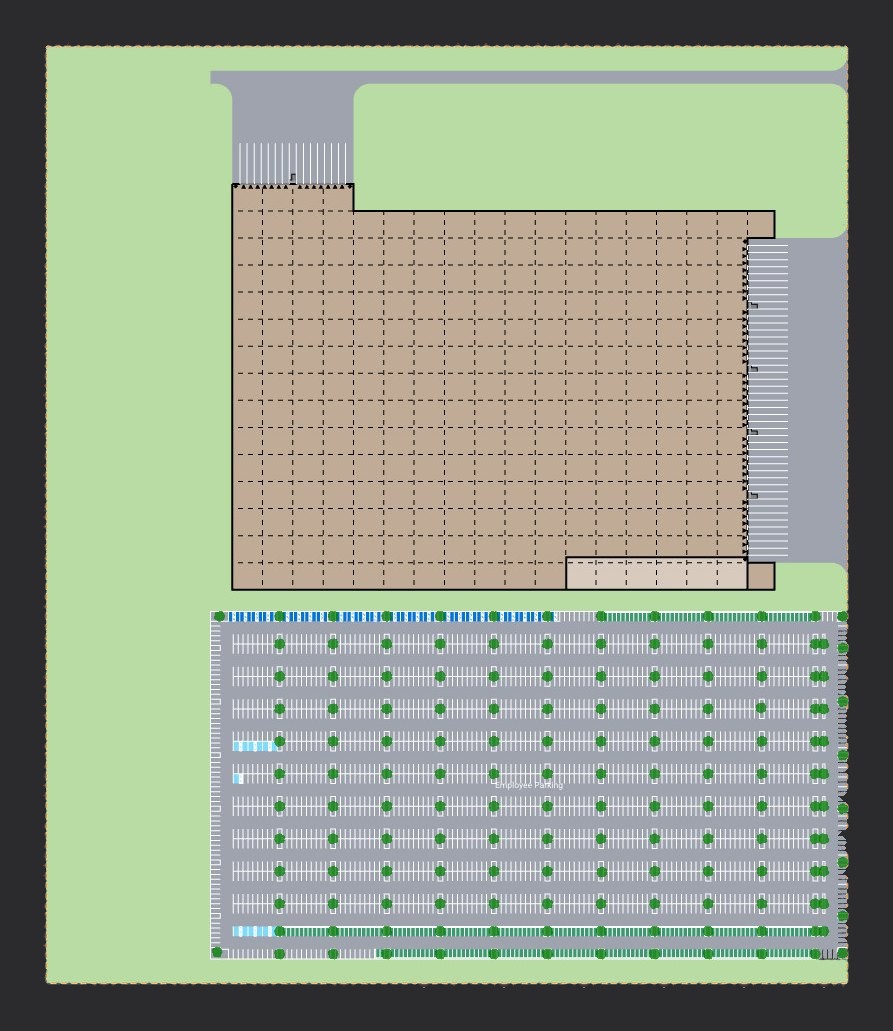
Task: Select the gray access road along the top
Action: 529,78
